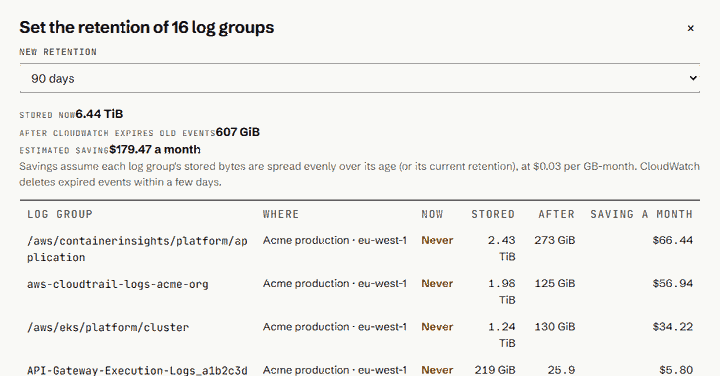720x376 pixels.
Task: Click the 130 GiB after value
Action: pos(554,326)
